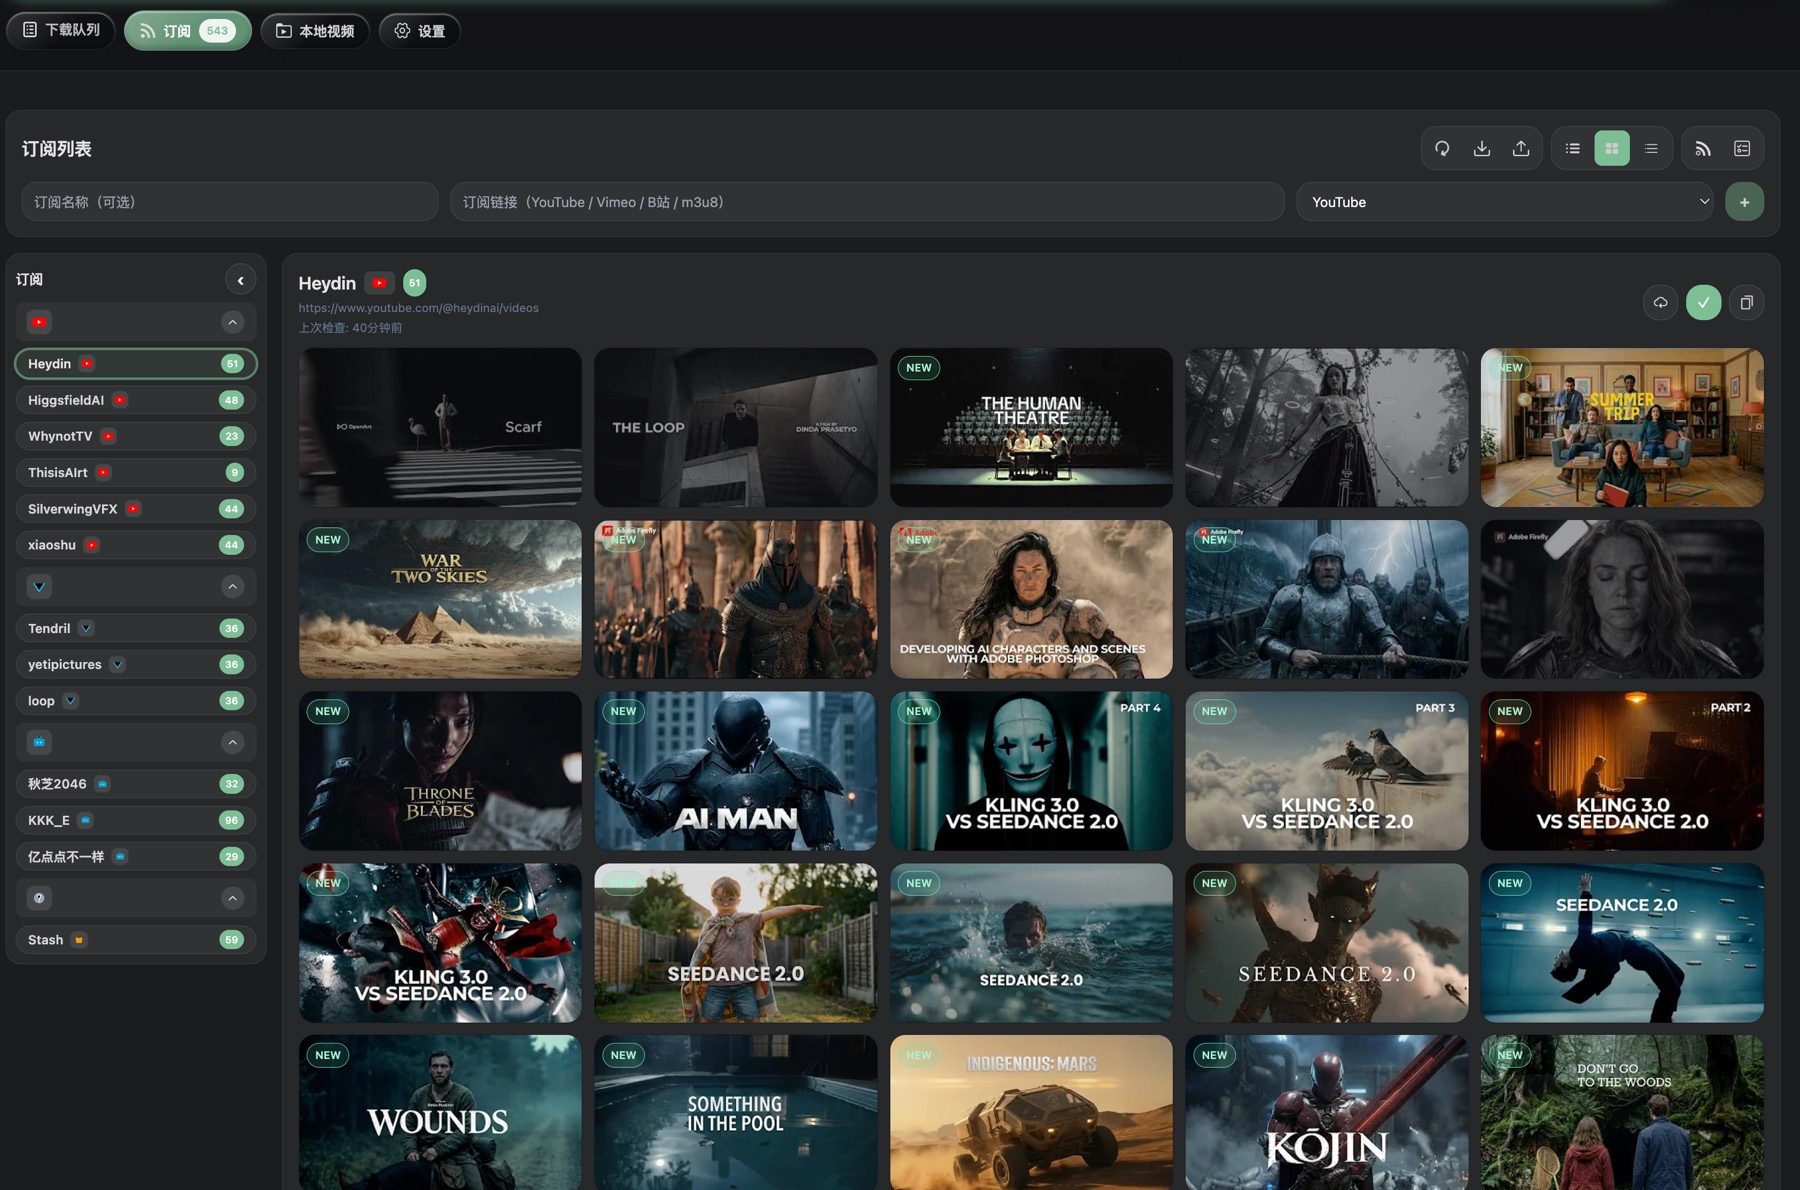This screenshot has height=1190, width=1800.
Task: Open the 订阅 tab
Action: tap(187, 31)
